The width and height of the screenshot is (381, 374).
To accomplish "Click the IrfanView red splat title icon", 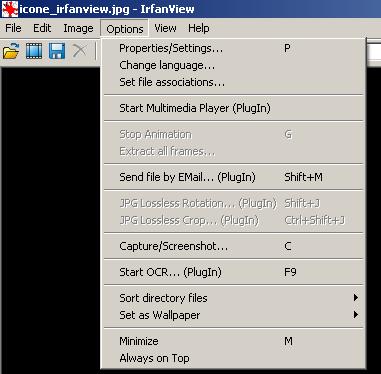I will 10,9.
